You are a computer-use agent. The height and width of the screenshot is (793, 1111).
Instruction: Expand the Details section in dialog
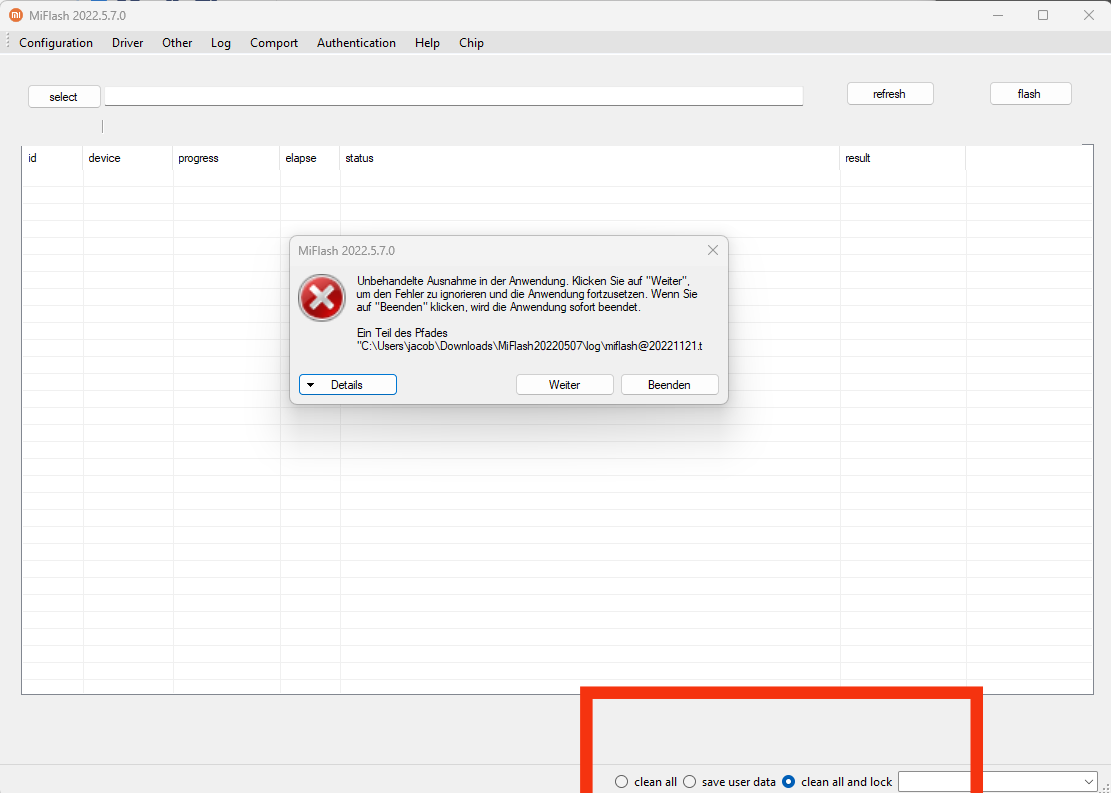pos(347,385)
